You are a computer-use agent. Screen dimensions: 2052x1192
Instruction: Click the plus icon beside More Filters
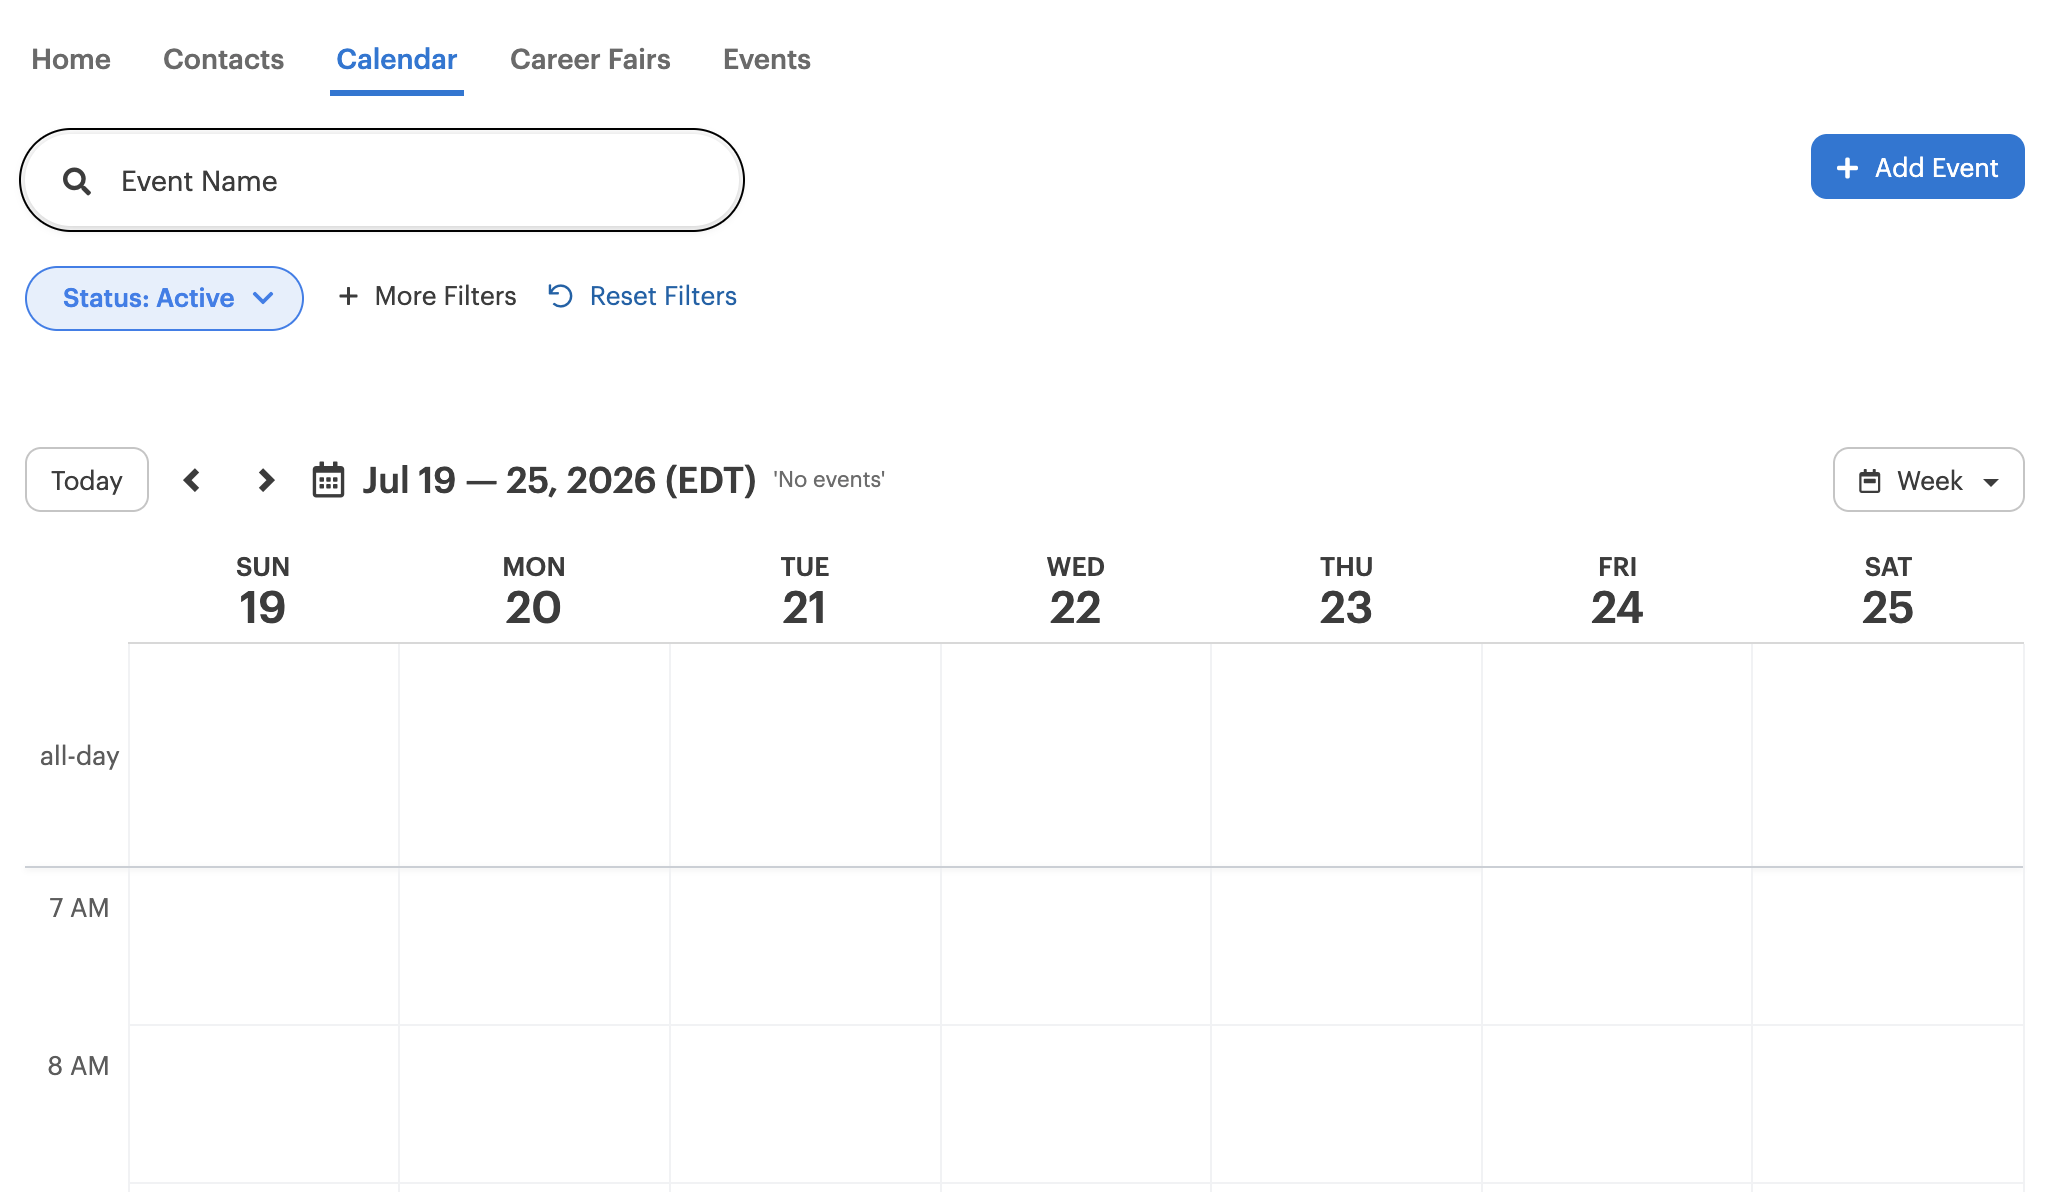click(x=348, y=296)
